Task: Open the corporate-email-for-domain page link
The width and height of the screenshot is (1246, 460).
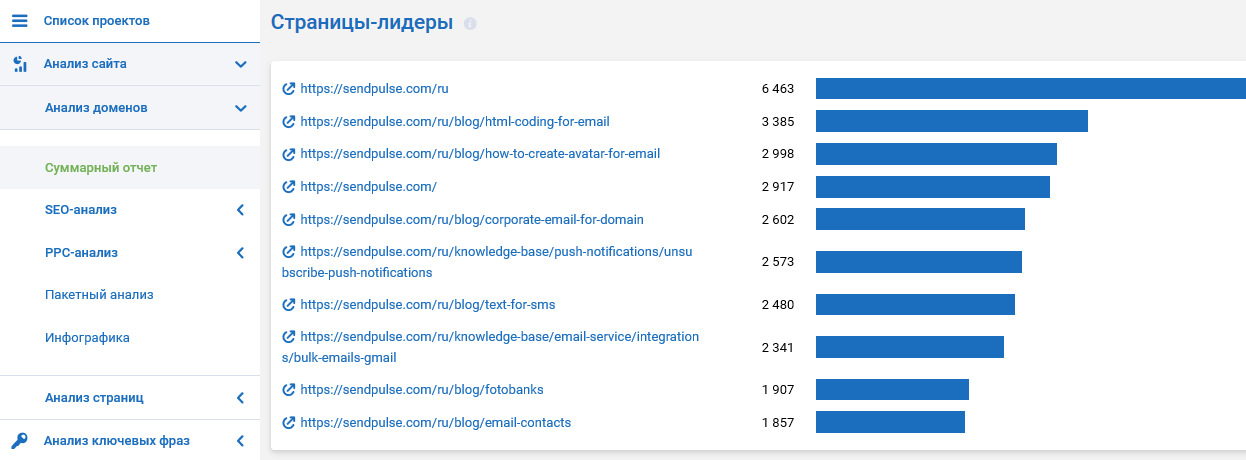Action: (471, 220)
